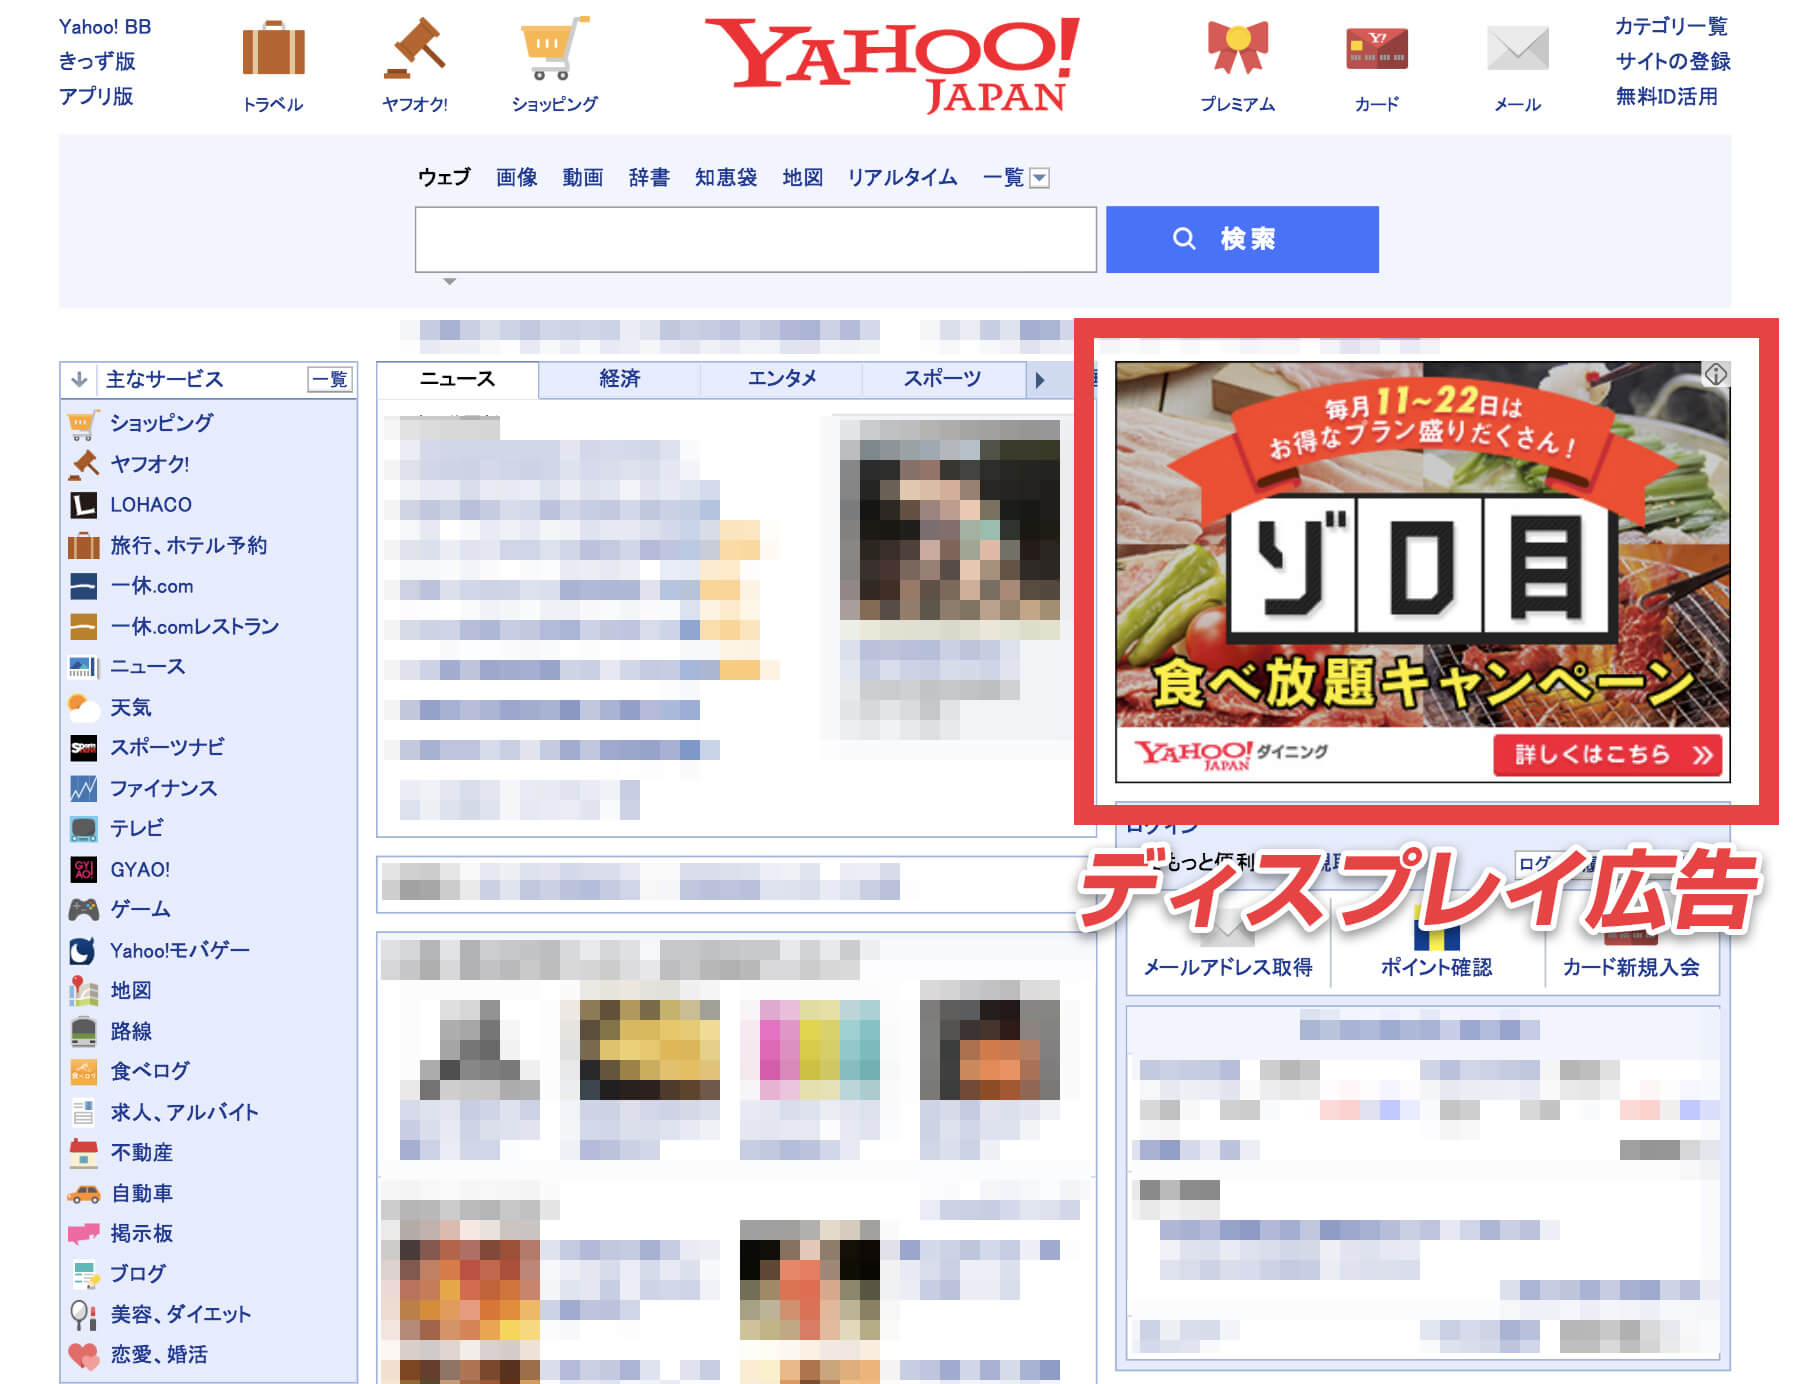Open the 一覧 button in 主なサービス header

pyautogui.click(x=330, y=379)
